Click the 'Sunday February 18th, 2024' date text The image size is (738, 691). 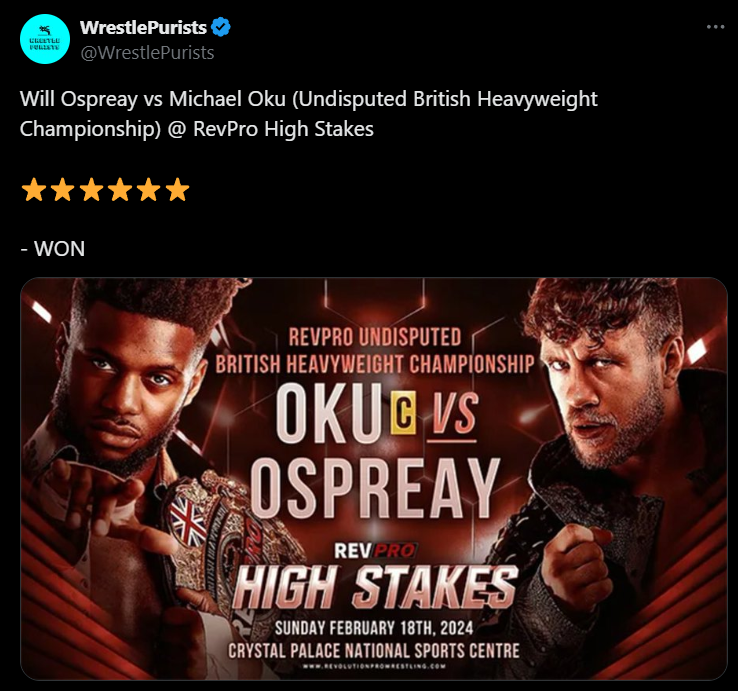click(x=374, y=628)
